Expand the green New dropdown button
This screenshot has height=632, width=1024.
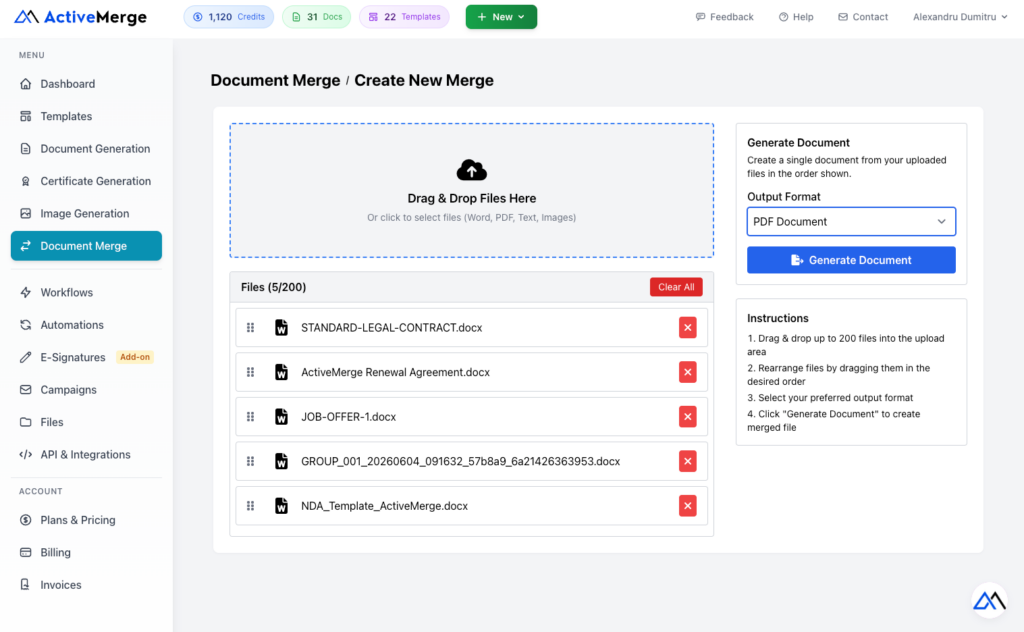(501, 17)
